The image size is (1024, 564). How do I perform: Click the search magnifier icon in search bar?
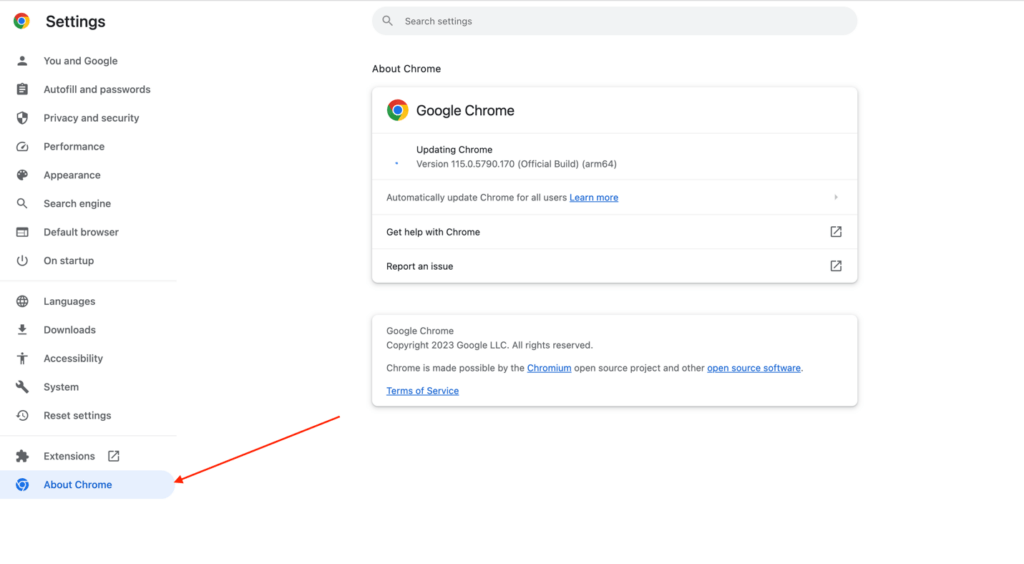tap(387, 21)
